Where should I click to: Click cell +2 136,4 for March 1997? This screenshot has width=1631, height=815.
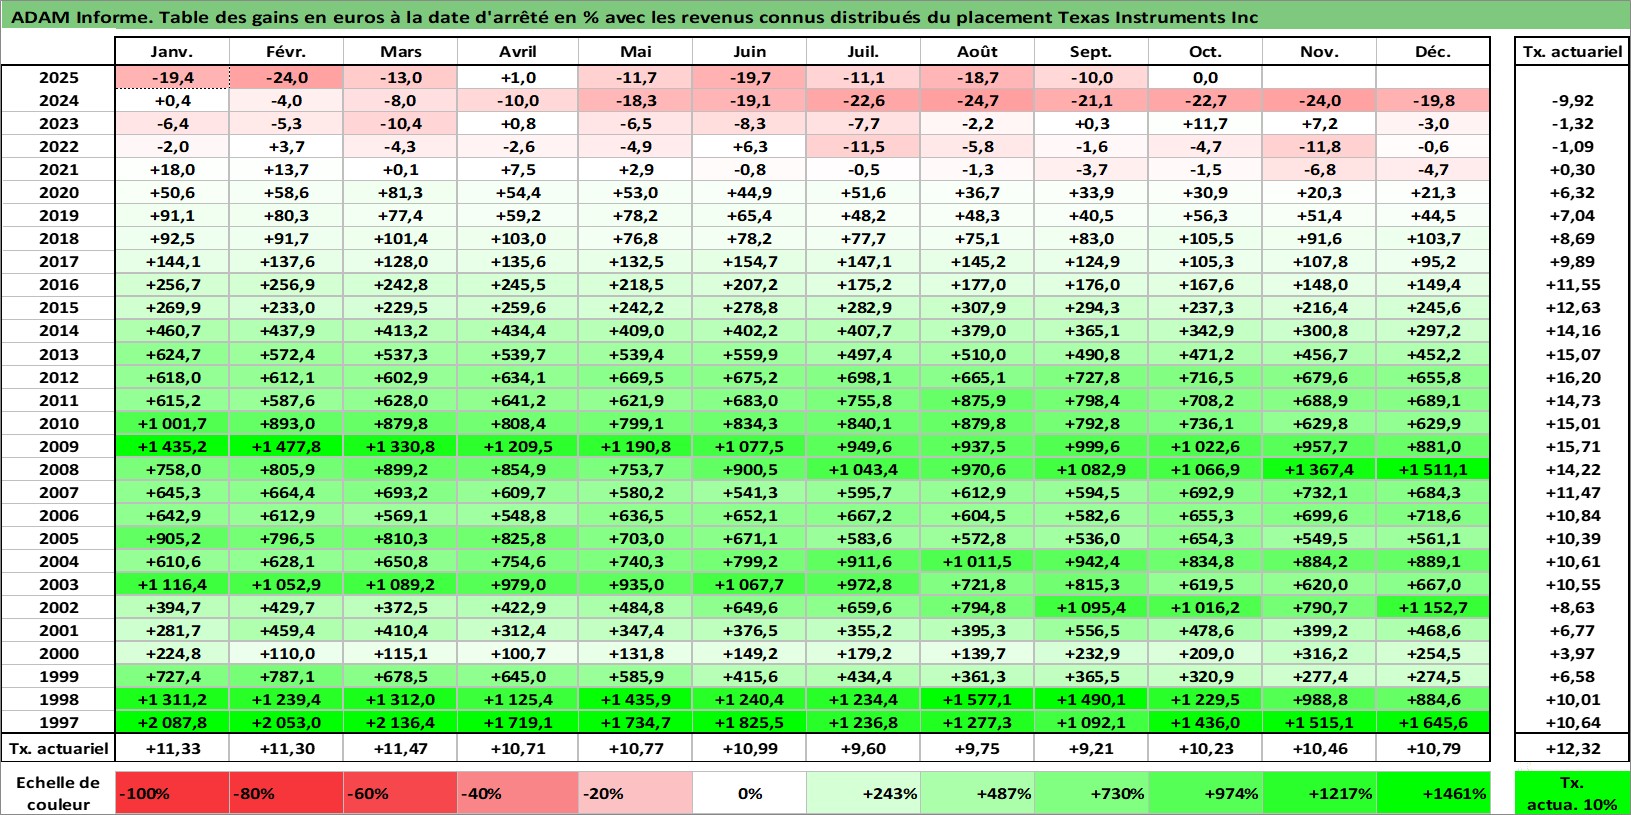(400, 722)
